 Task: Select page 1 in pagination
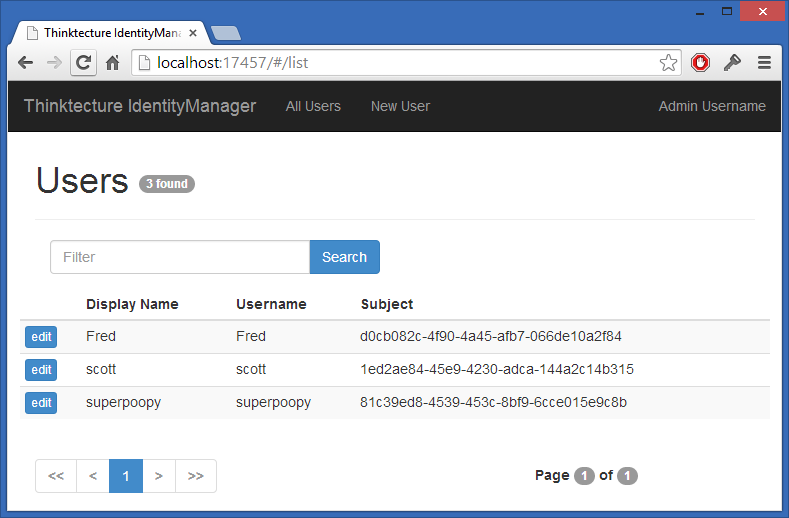(126, 476)
